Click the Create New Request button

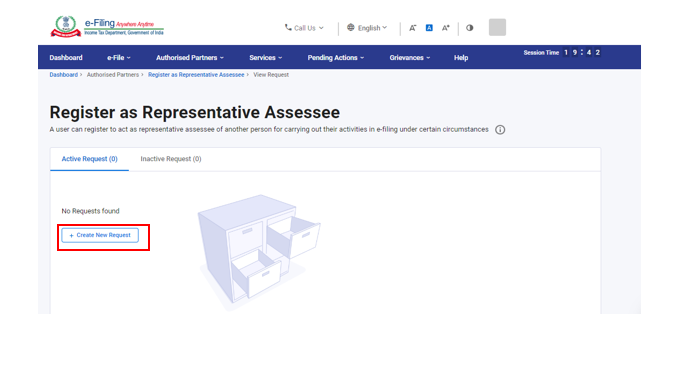[x=100, y=235]
